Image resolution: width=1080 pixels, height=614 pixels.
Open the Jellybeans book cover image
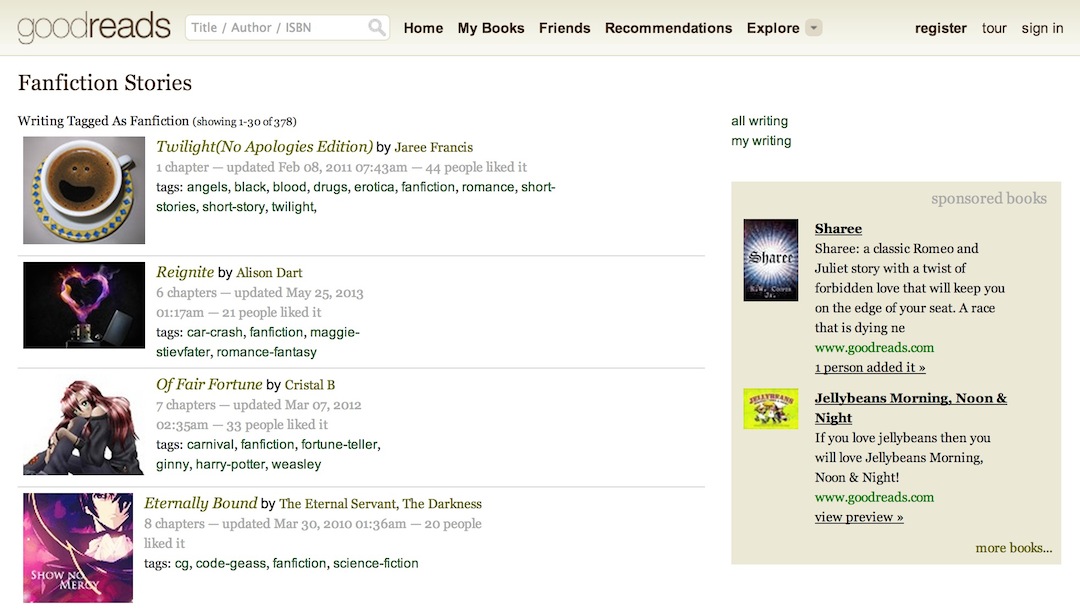coord(771,409)
